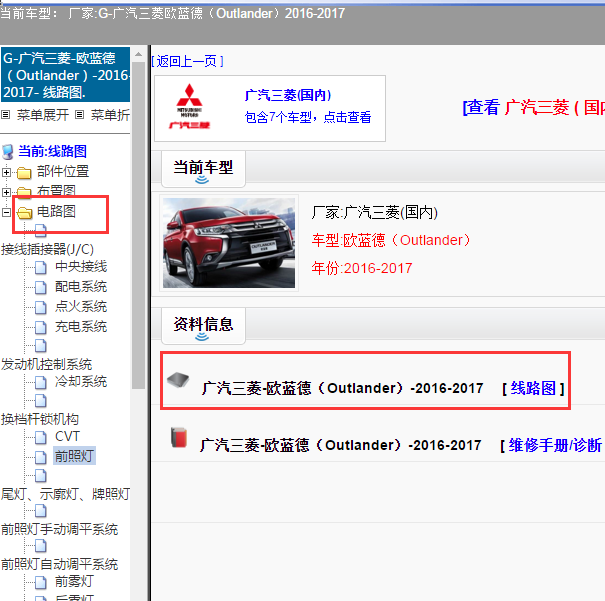The width and height of the screenshot is (605, 601).
Task: Click 菜单展开 expand-all icon
Action: (x=6, y=115)
